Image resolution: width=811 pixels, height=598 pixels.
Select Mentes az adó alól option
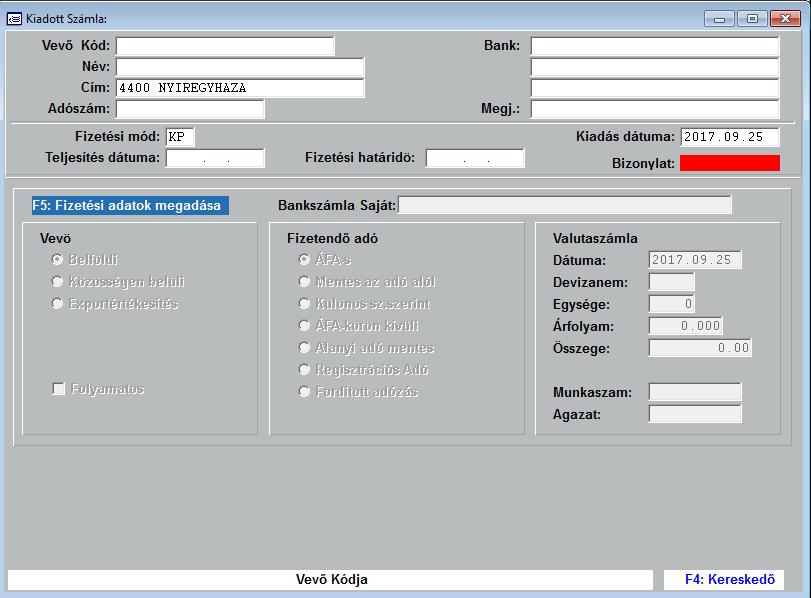click(305, 281)
